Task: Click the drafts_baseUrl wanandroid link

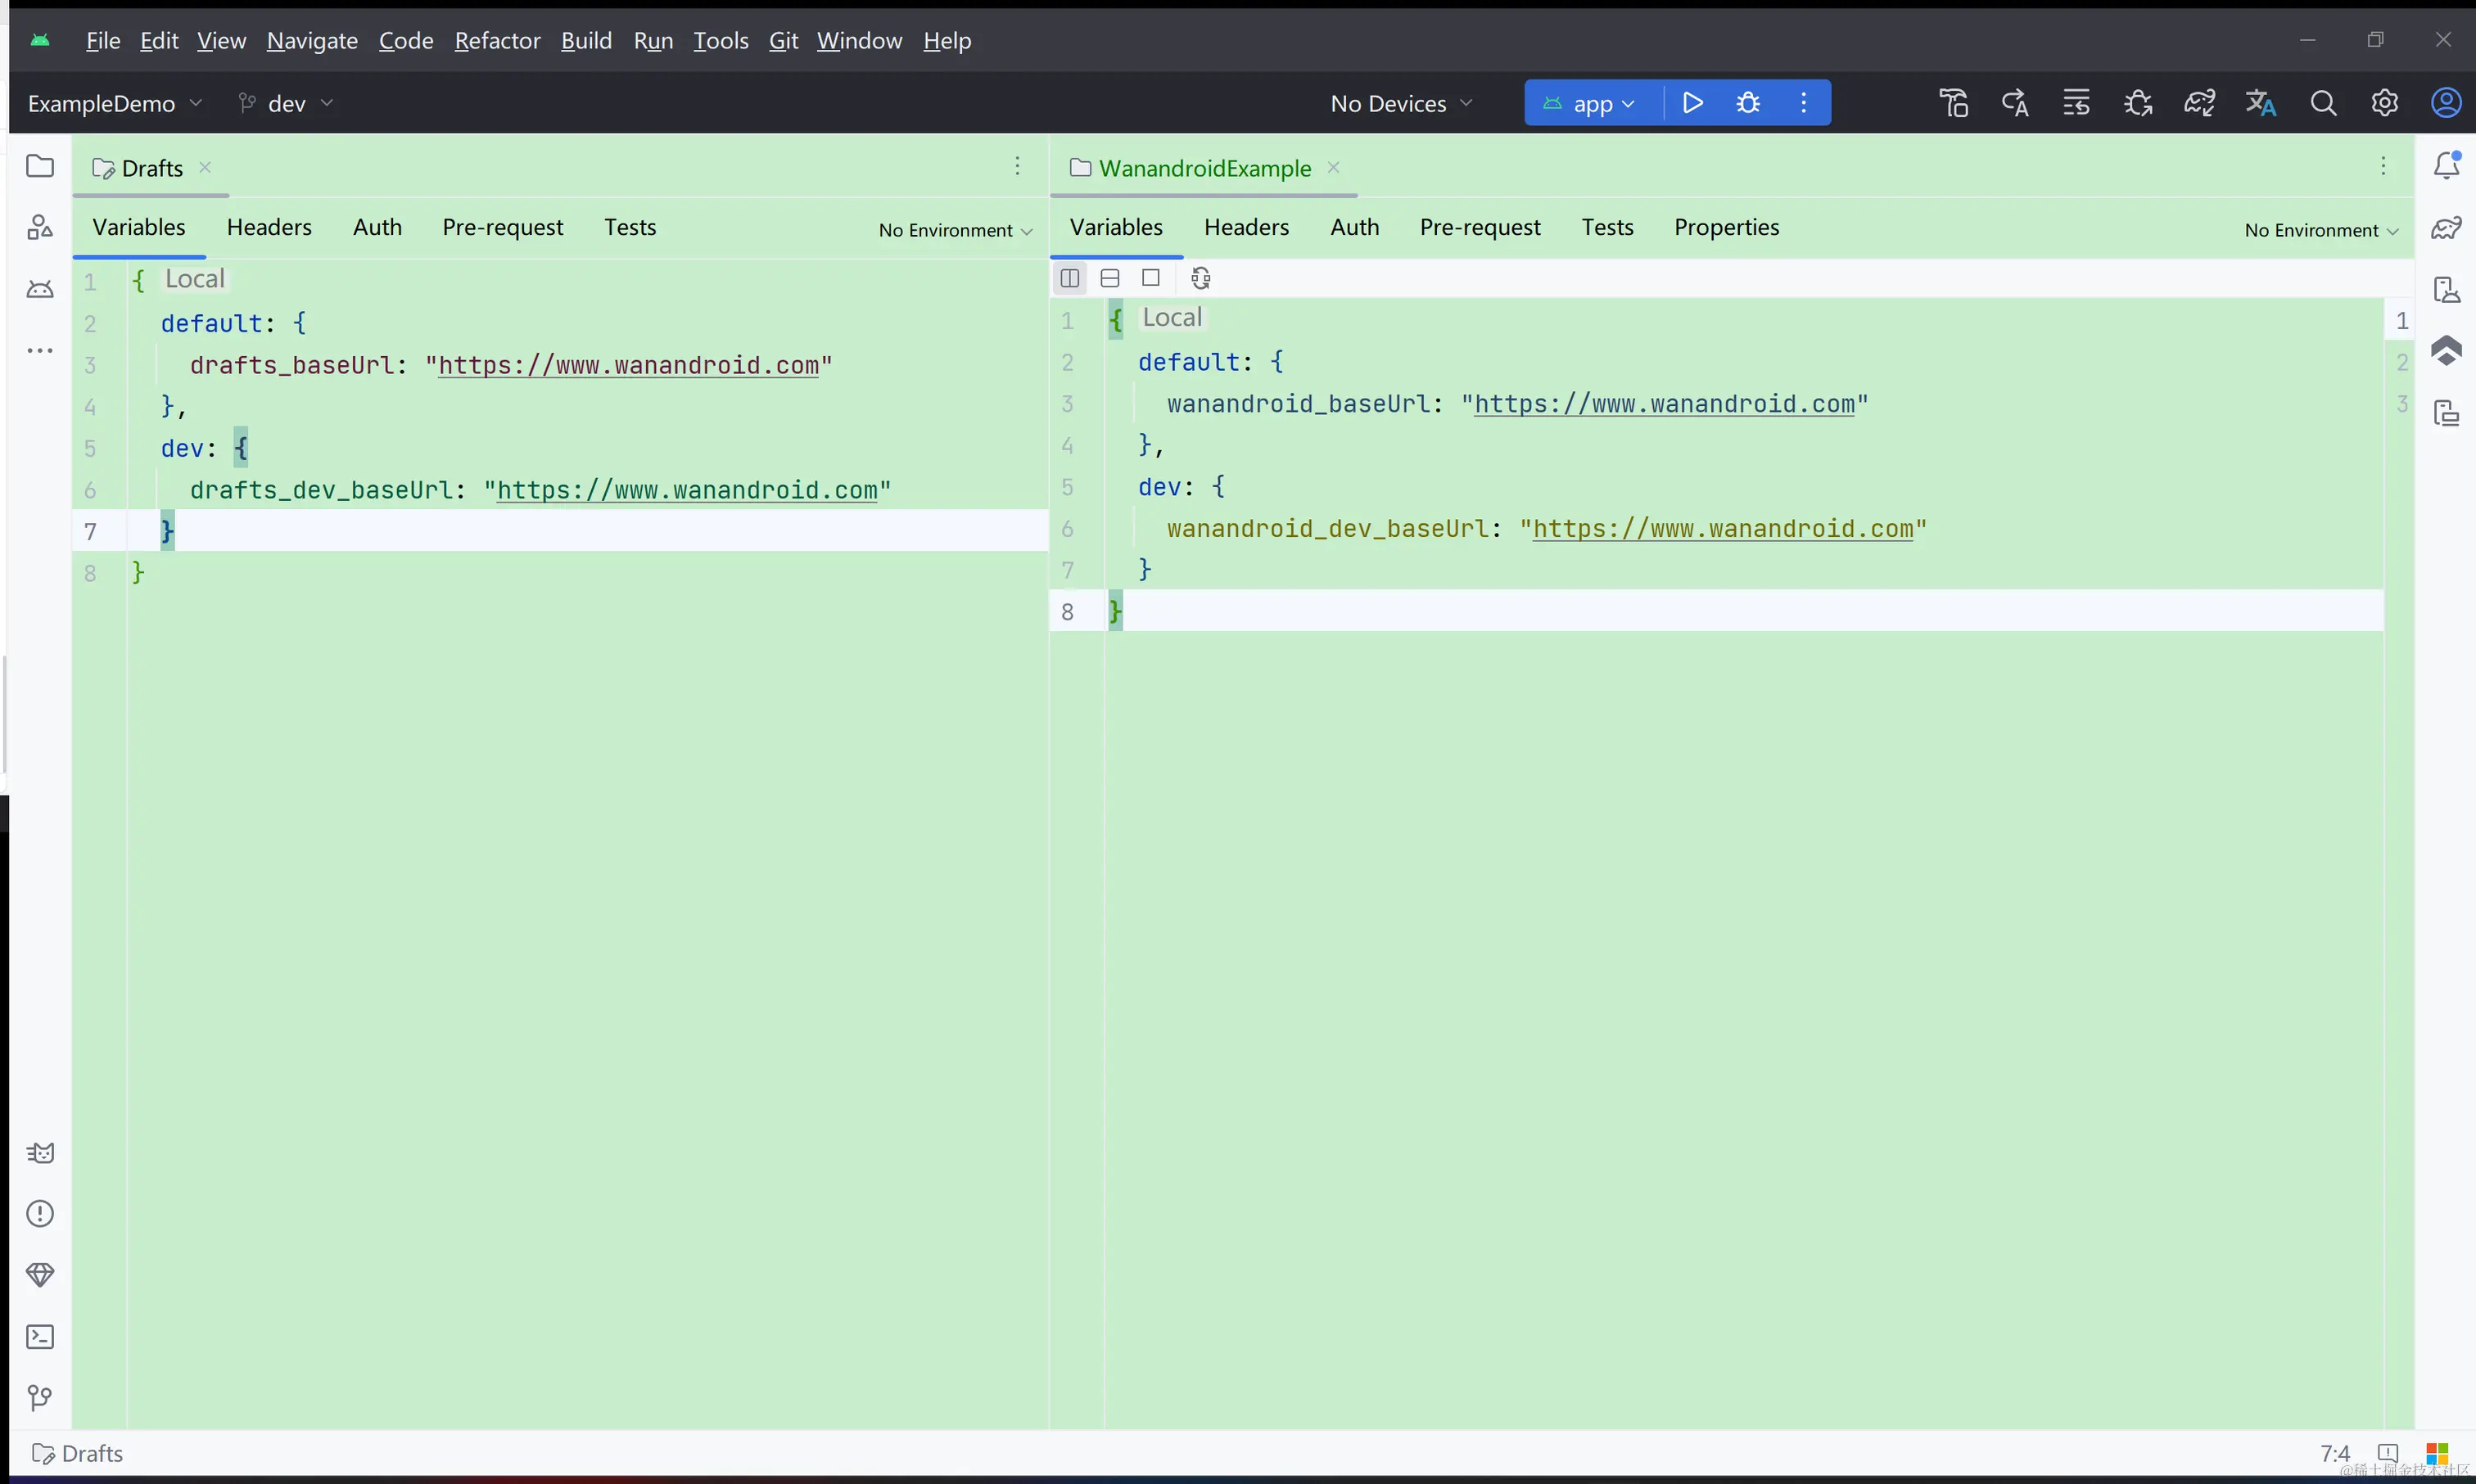Action: coord(628,366)
